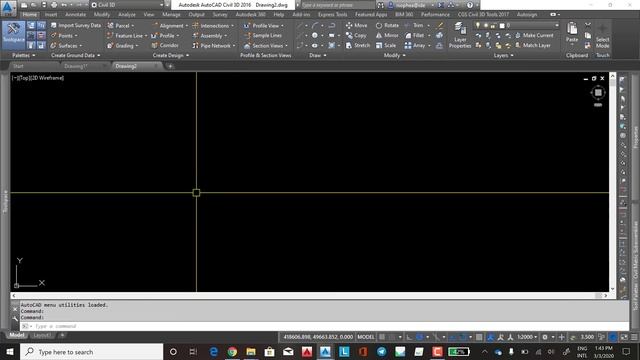Viewport: 640px width, 360px height.
Task: Switch to the Analyze ribbon tab
Action: click(x=127, y=15)
